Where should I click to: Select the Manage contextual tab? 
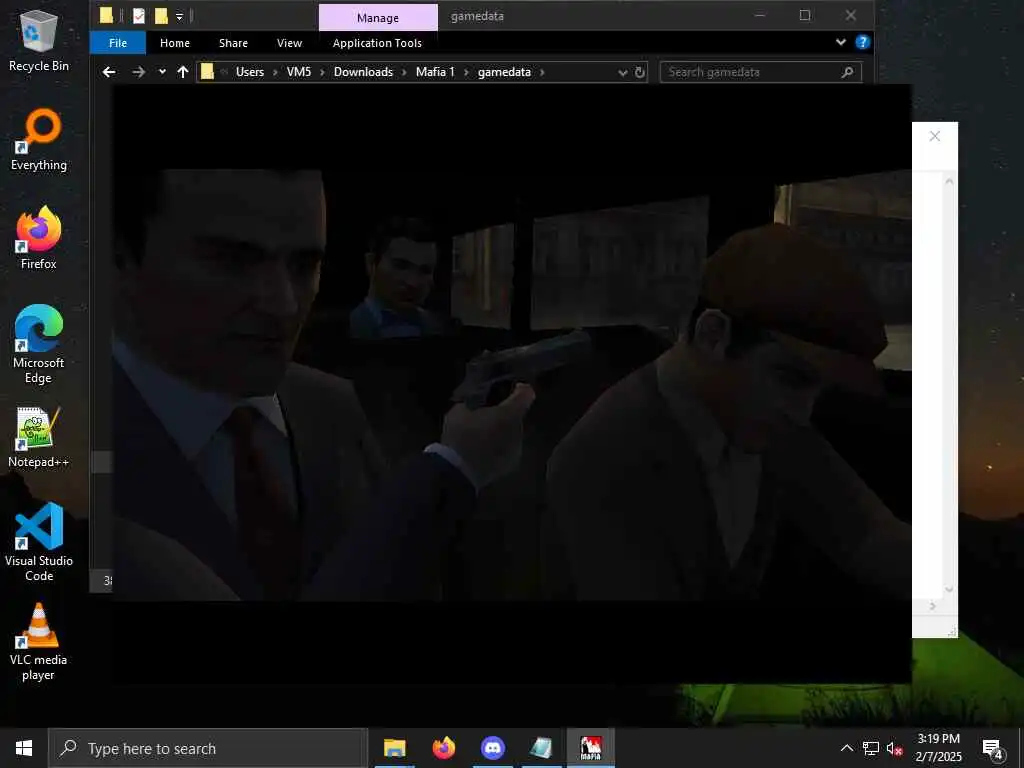coord(378,18)
